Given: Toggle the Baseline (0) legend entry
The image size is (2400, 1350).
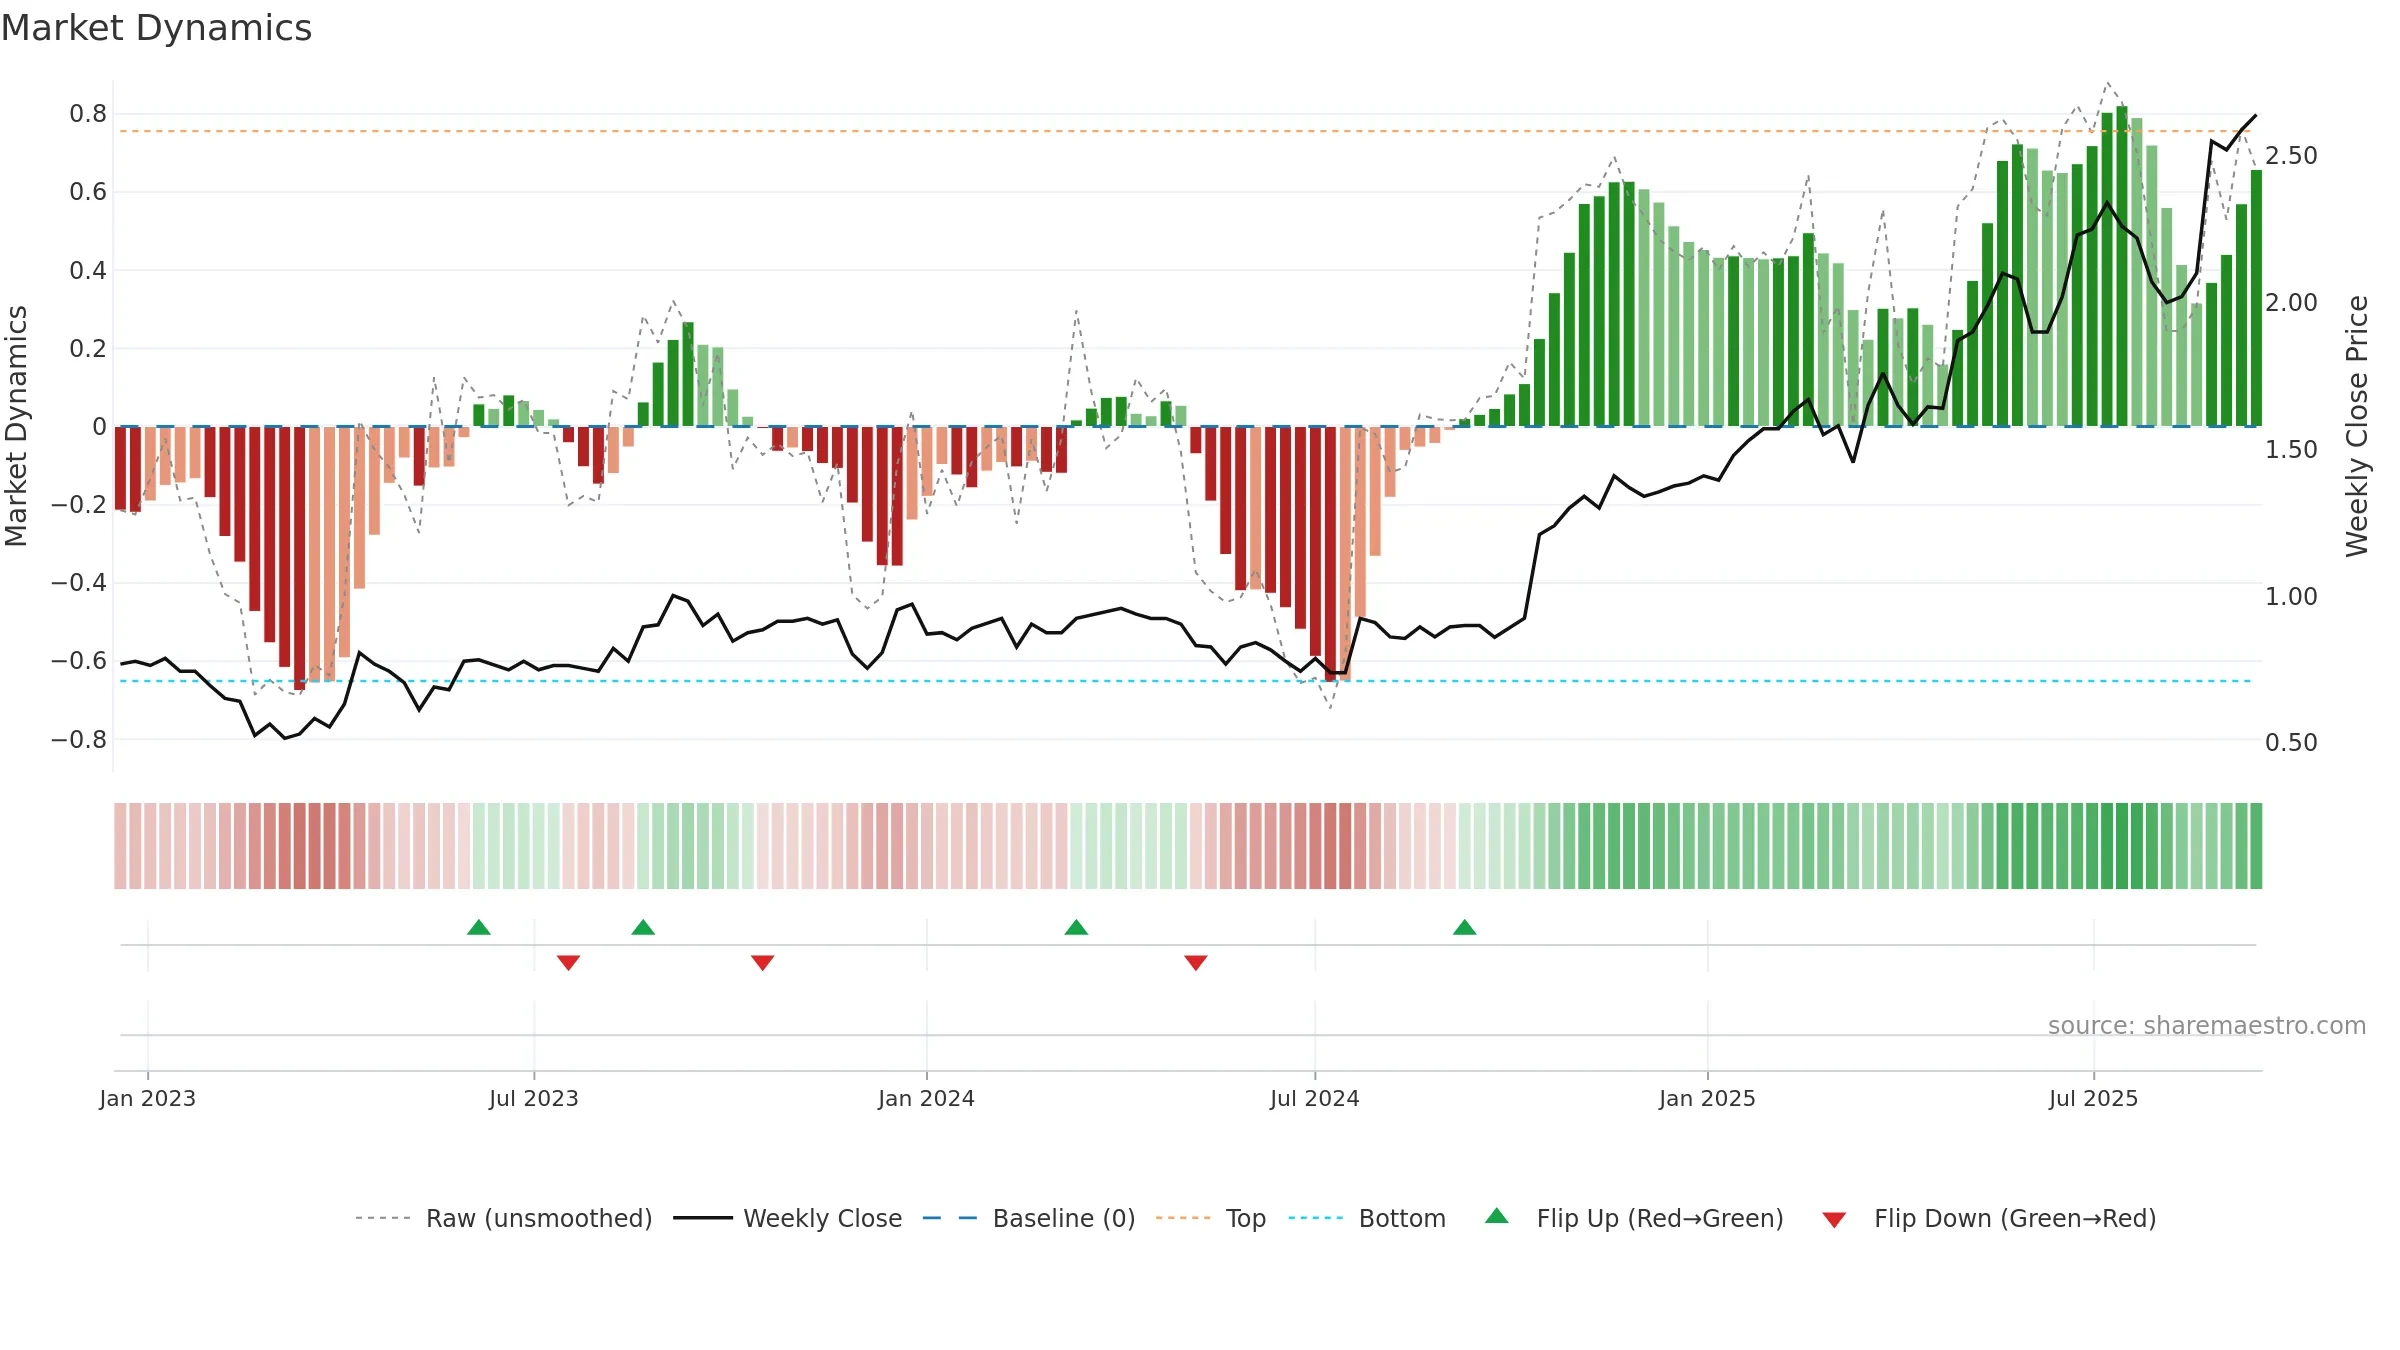Looking at the screenshot, I should tap(1028, 1218).
